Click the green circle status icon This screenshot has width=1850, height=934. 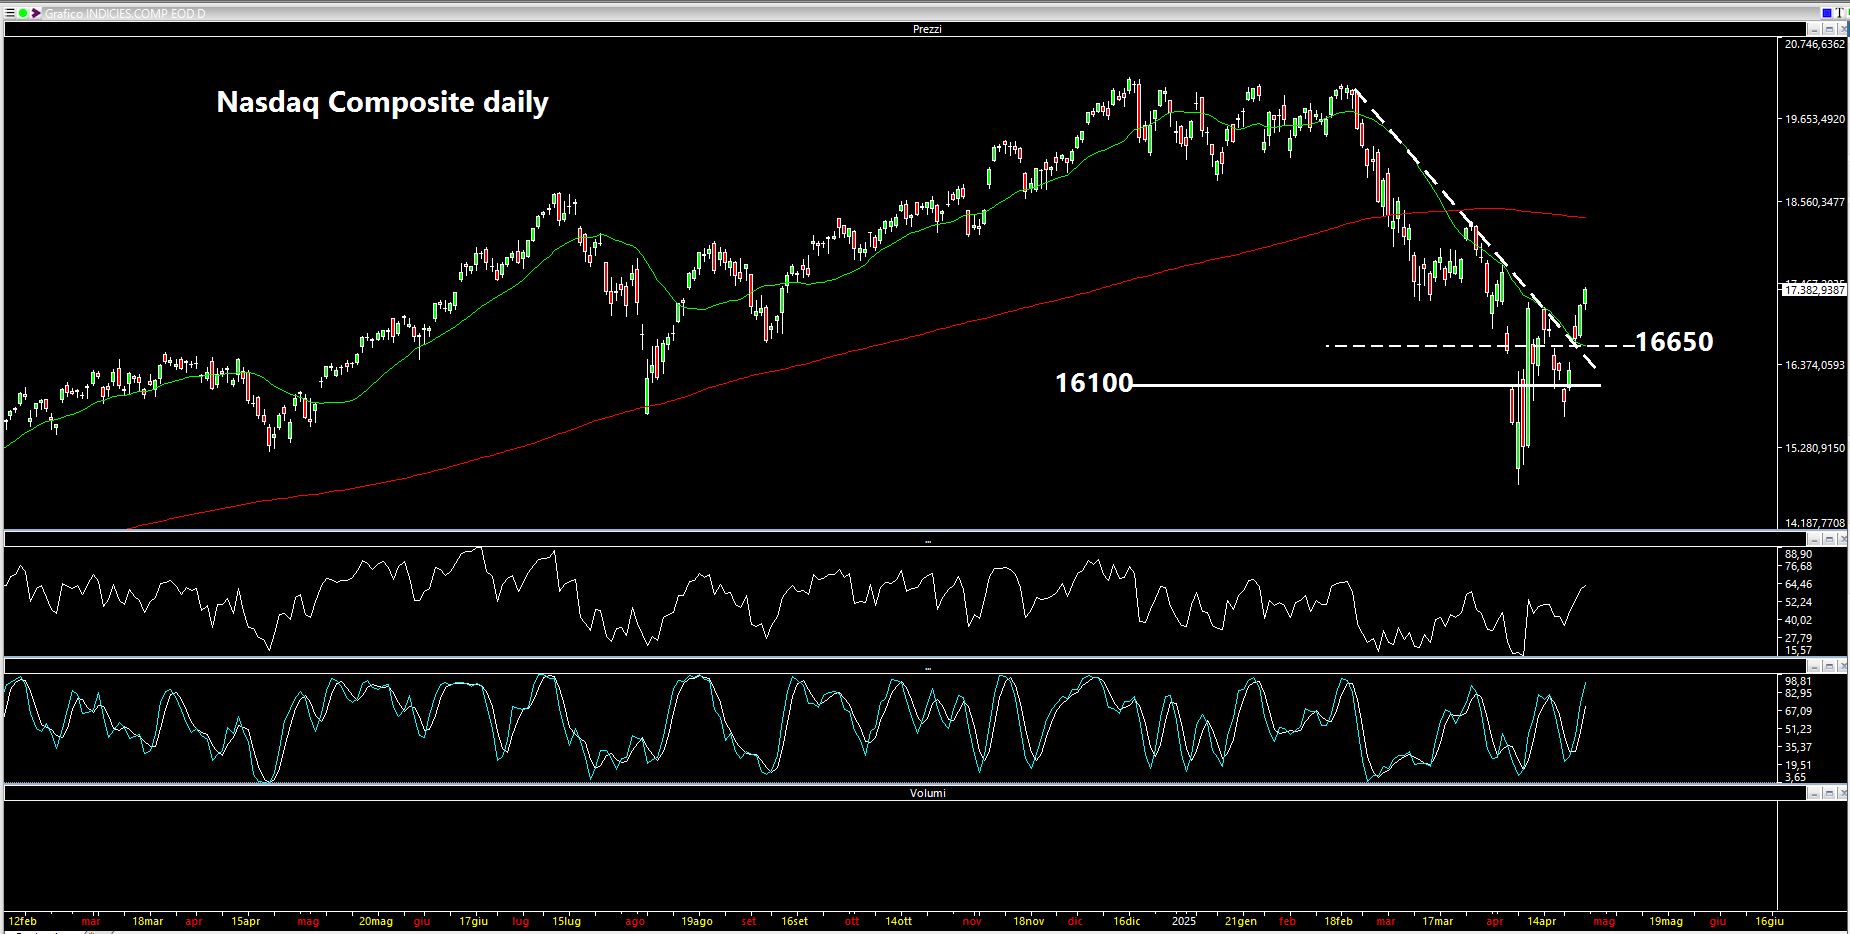23,14
